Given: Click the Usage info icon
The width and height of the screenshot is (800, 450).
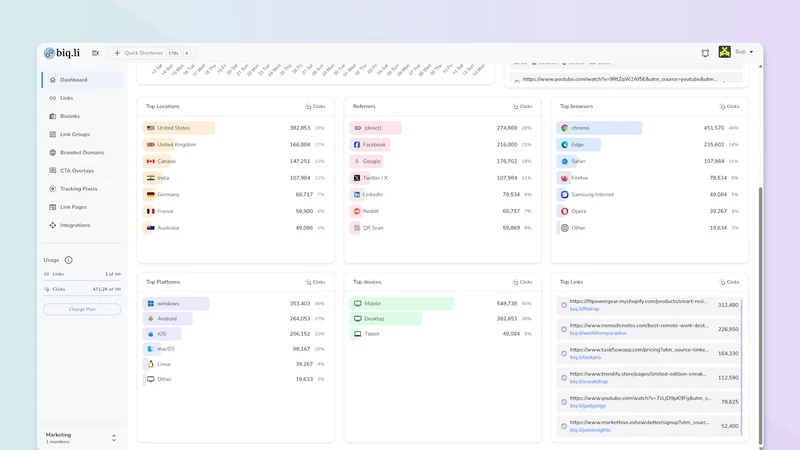Looking at the screenshot, I should [68, 260].
